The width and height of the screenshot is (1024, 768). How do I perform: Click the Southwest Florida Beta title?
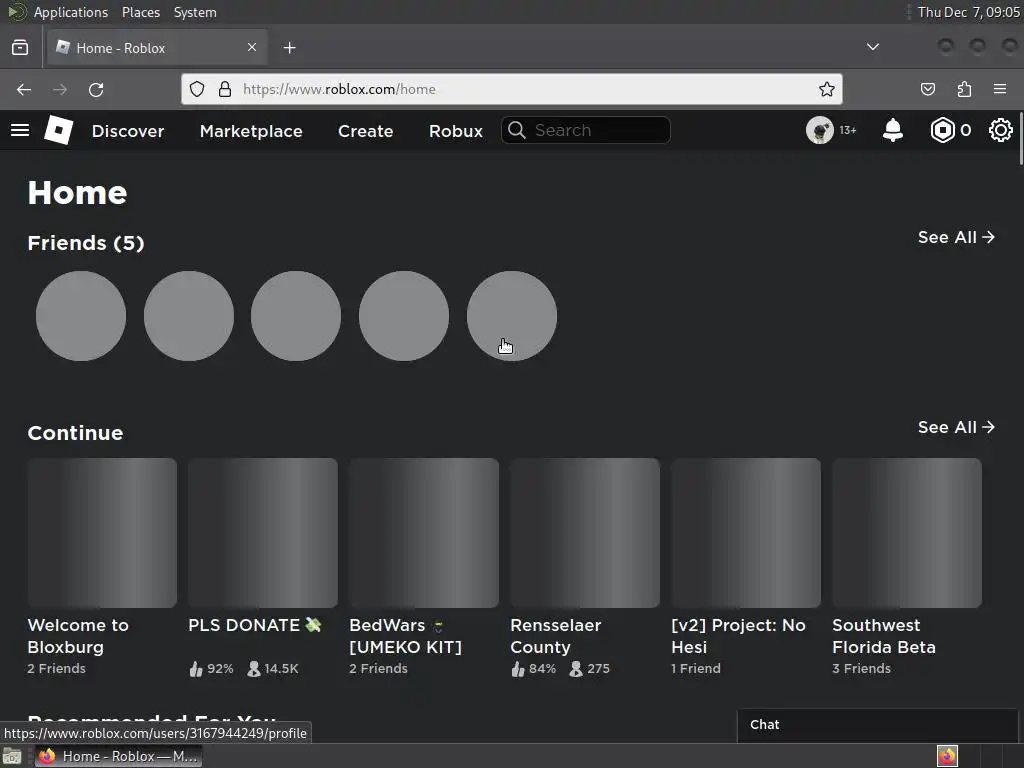tap(884, 636)
